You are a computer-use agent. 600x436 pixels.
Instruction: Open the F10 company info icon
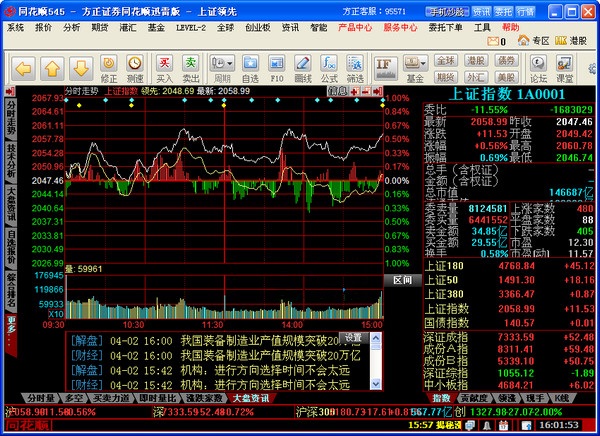coord(276,68)
